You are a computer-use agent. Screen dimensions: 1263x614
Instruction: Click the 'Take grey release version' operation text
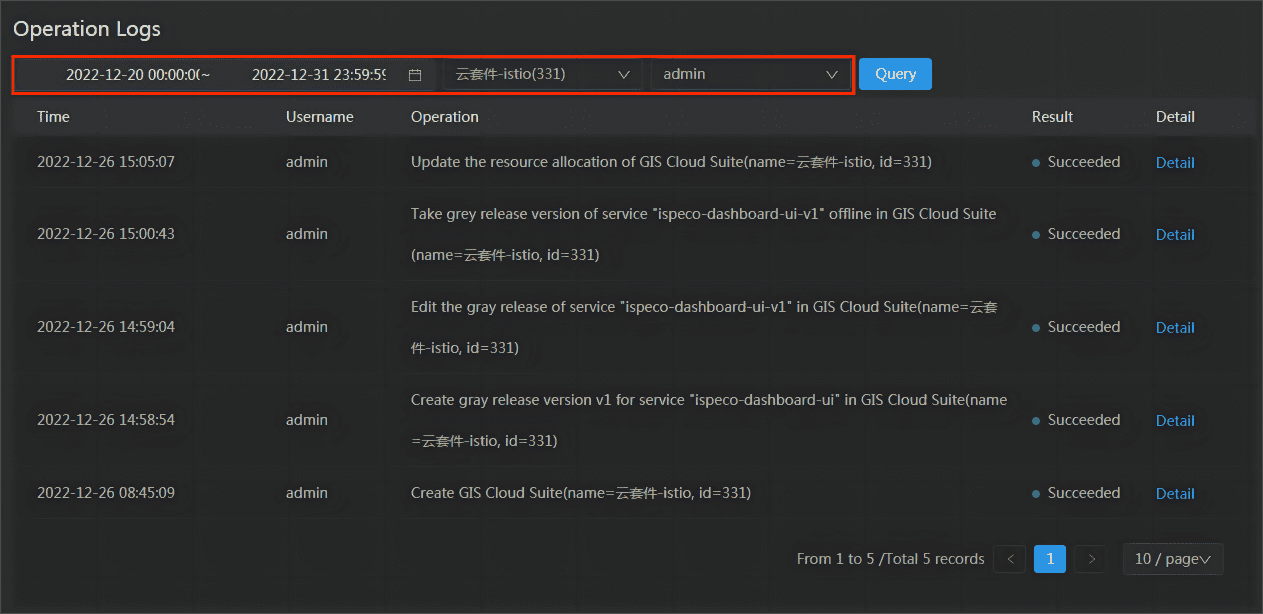[704, 234]
